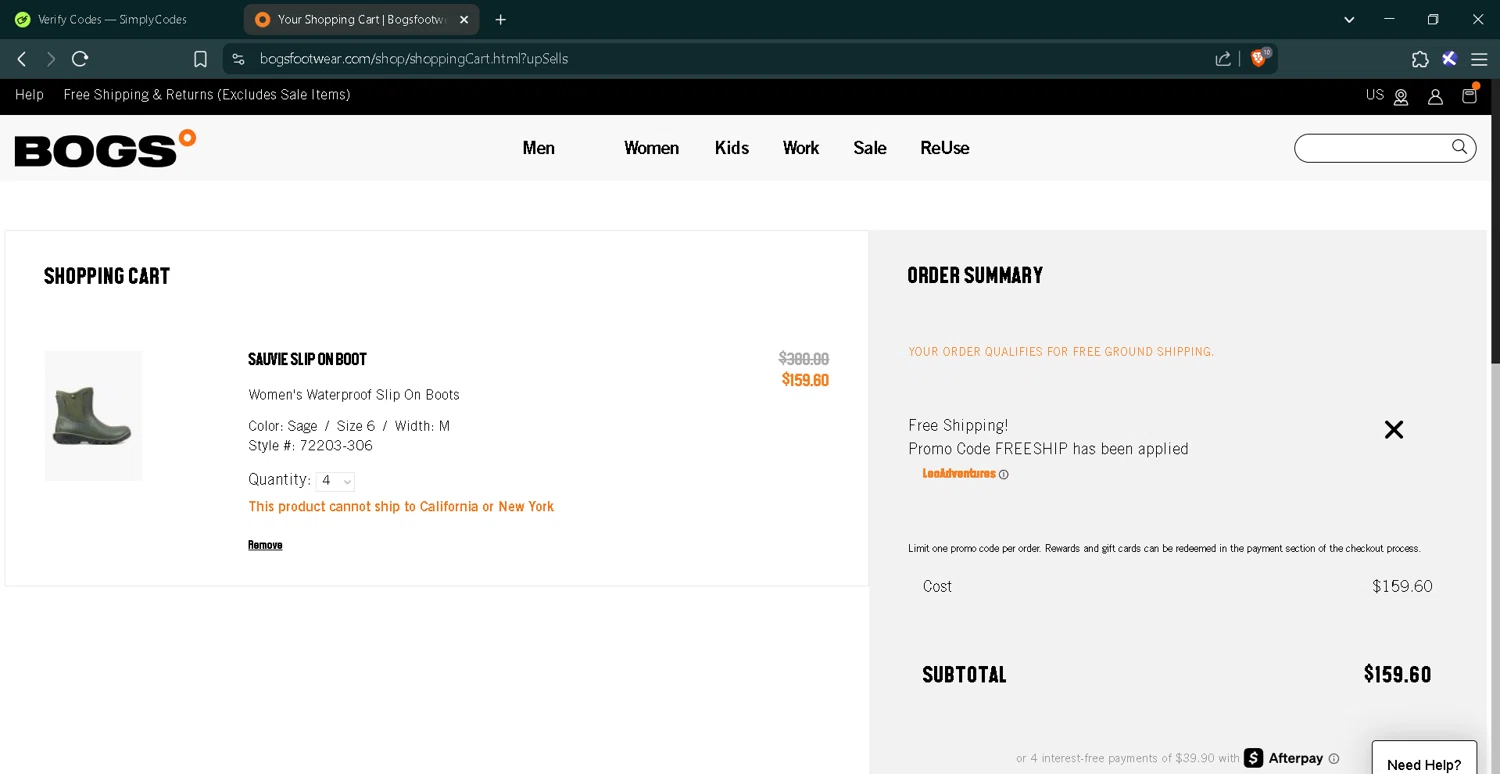This screenshot has height=774, width=1500.
Task: Click sale price $159.60 of boot
Action: 805,380
